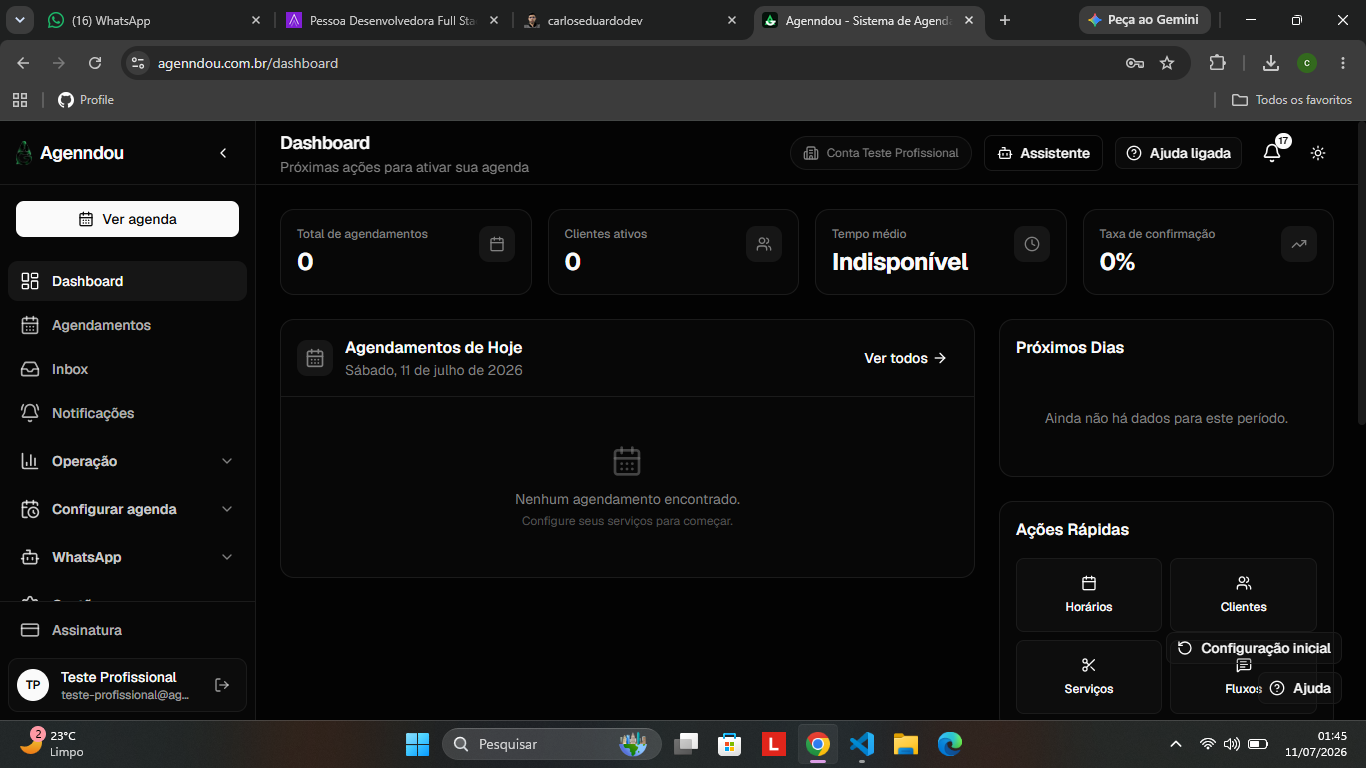
Task: Collapse the Agenndou sidebar with the chevron
Action: tap(223, 153)
